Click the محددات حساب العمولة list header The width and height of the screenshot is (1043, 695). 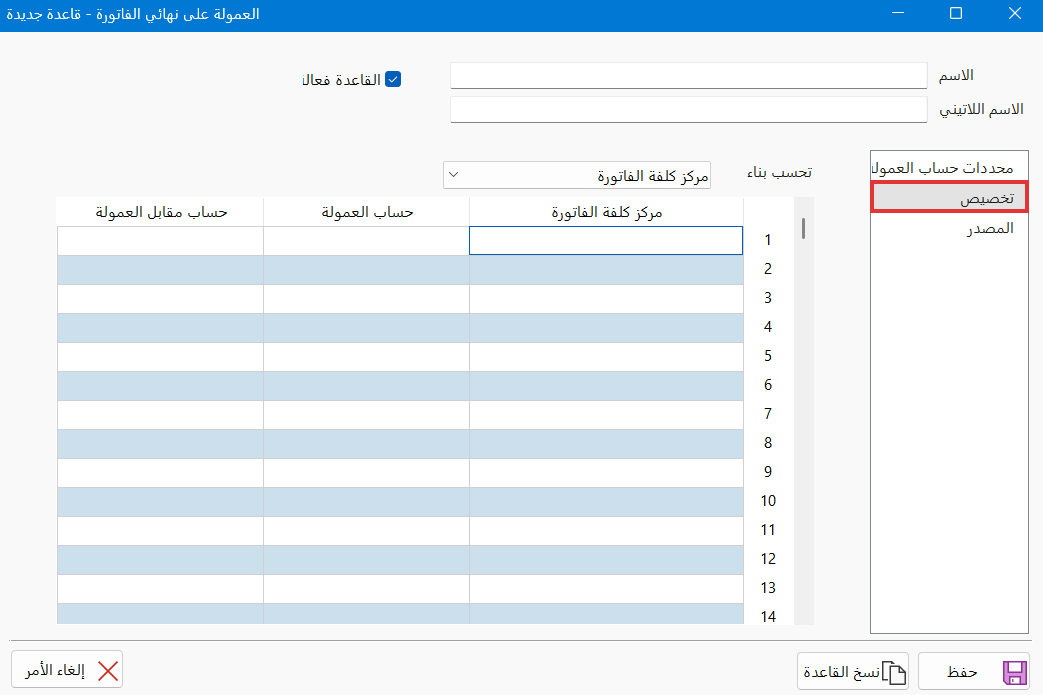click(x=949, y=166)
